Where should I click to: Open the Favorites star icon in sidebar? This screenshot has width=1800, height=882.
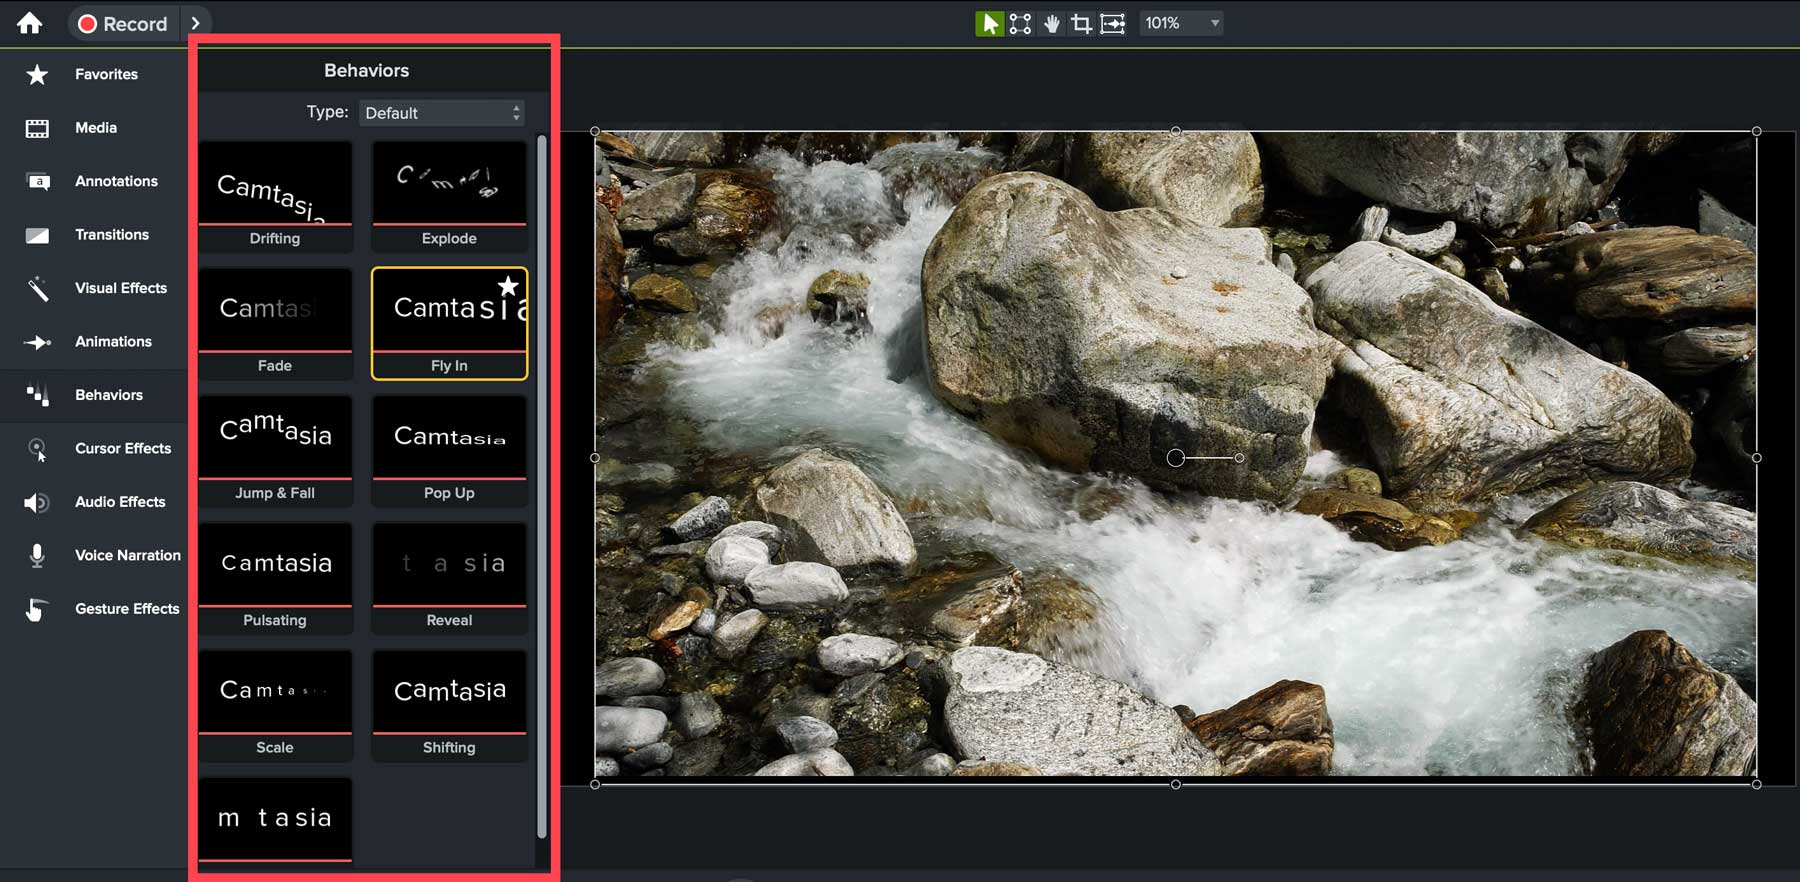tap(37, 74)
